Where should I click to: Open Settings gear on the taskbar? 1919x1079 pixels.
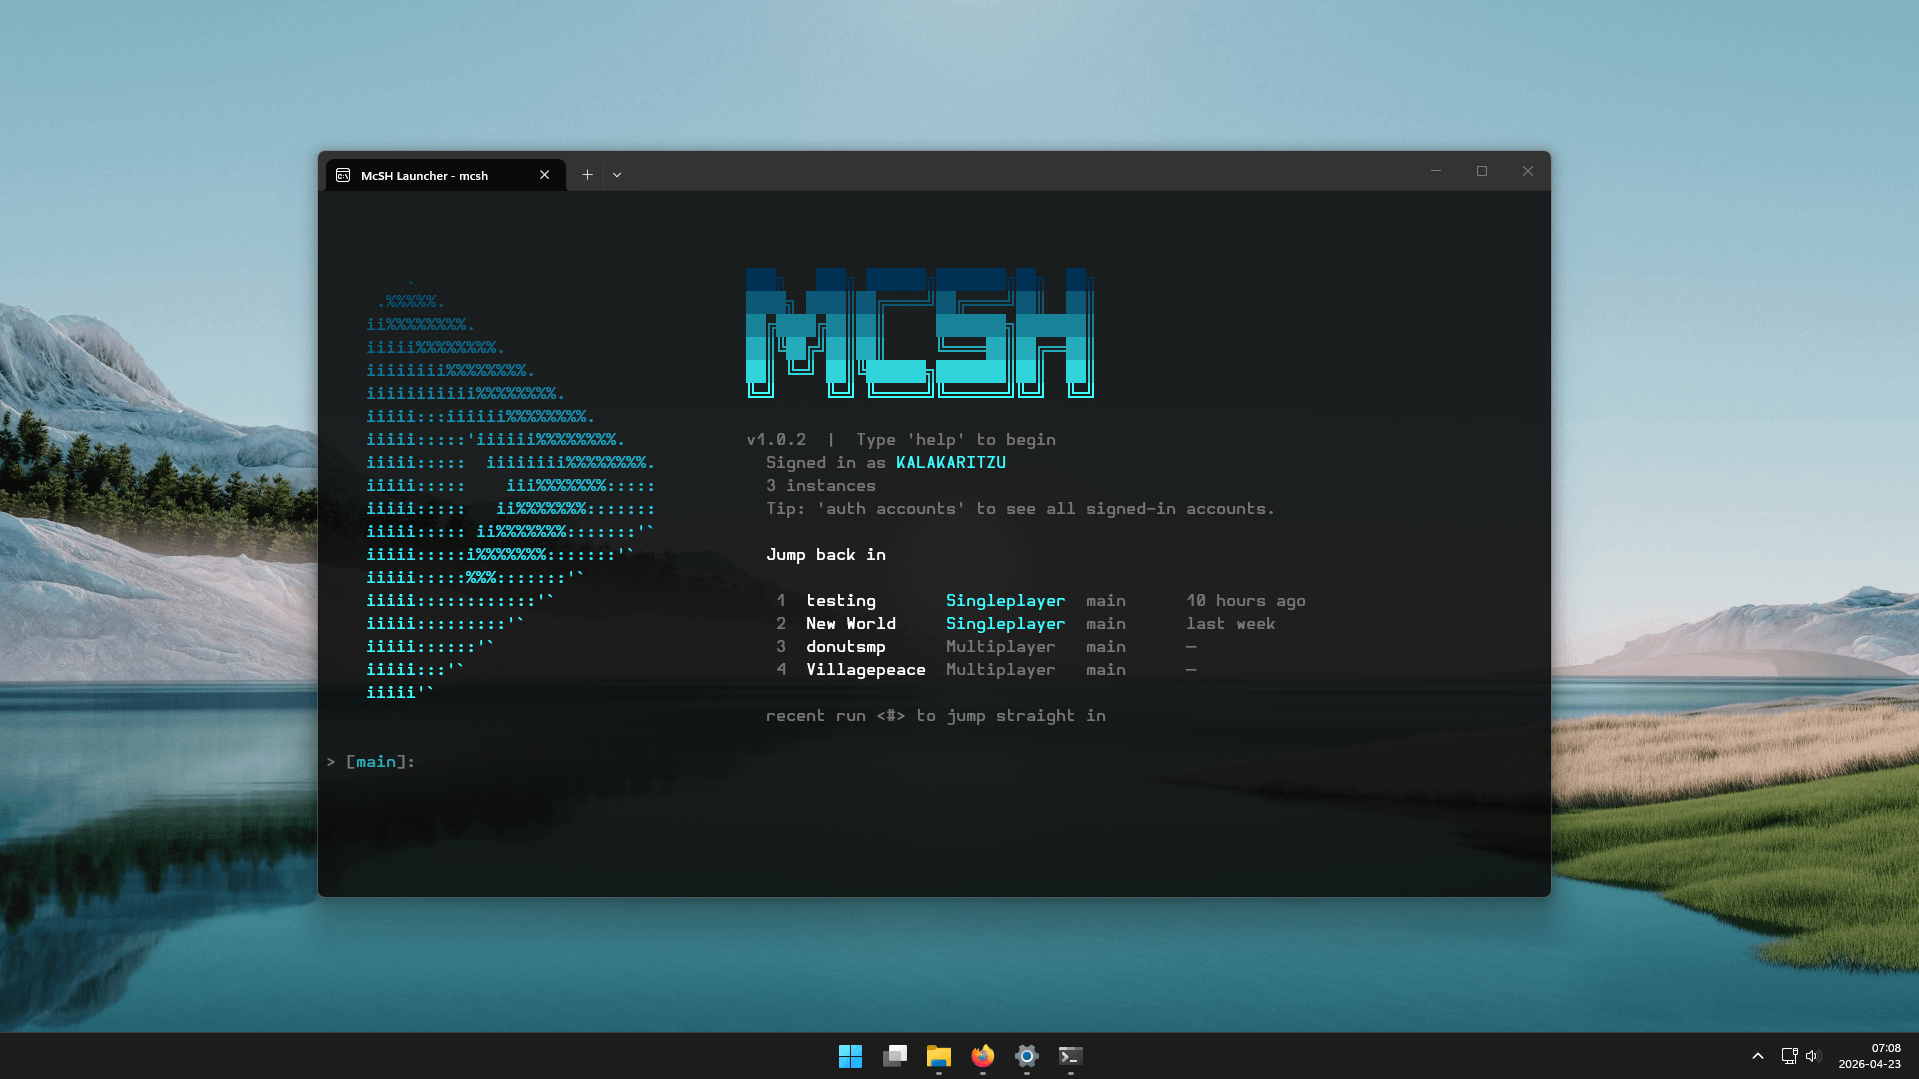(1026, 1056)
